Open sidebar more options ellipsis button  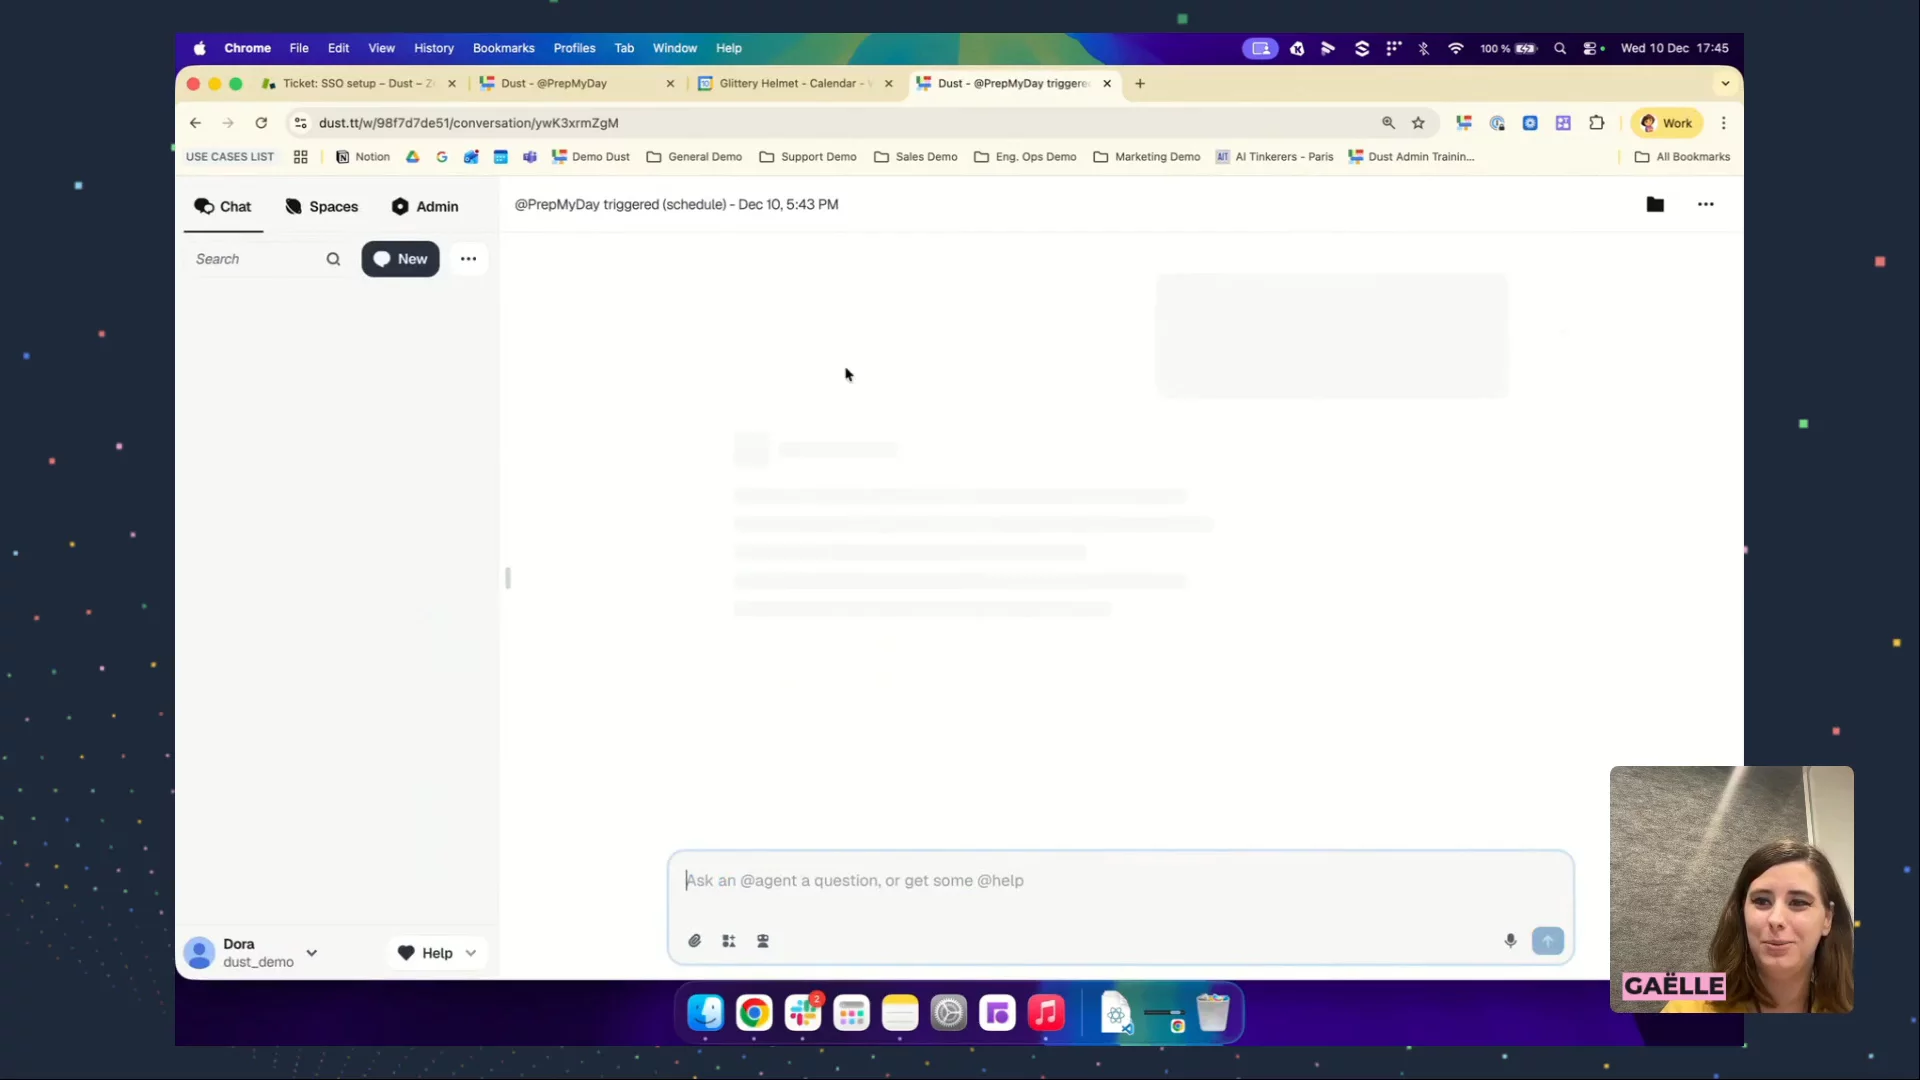click(468, 259)
